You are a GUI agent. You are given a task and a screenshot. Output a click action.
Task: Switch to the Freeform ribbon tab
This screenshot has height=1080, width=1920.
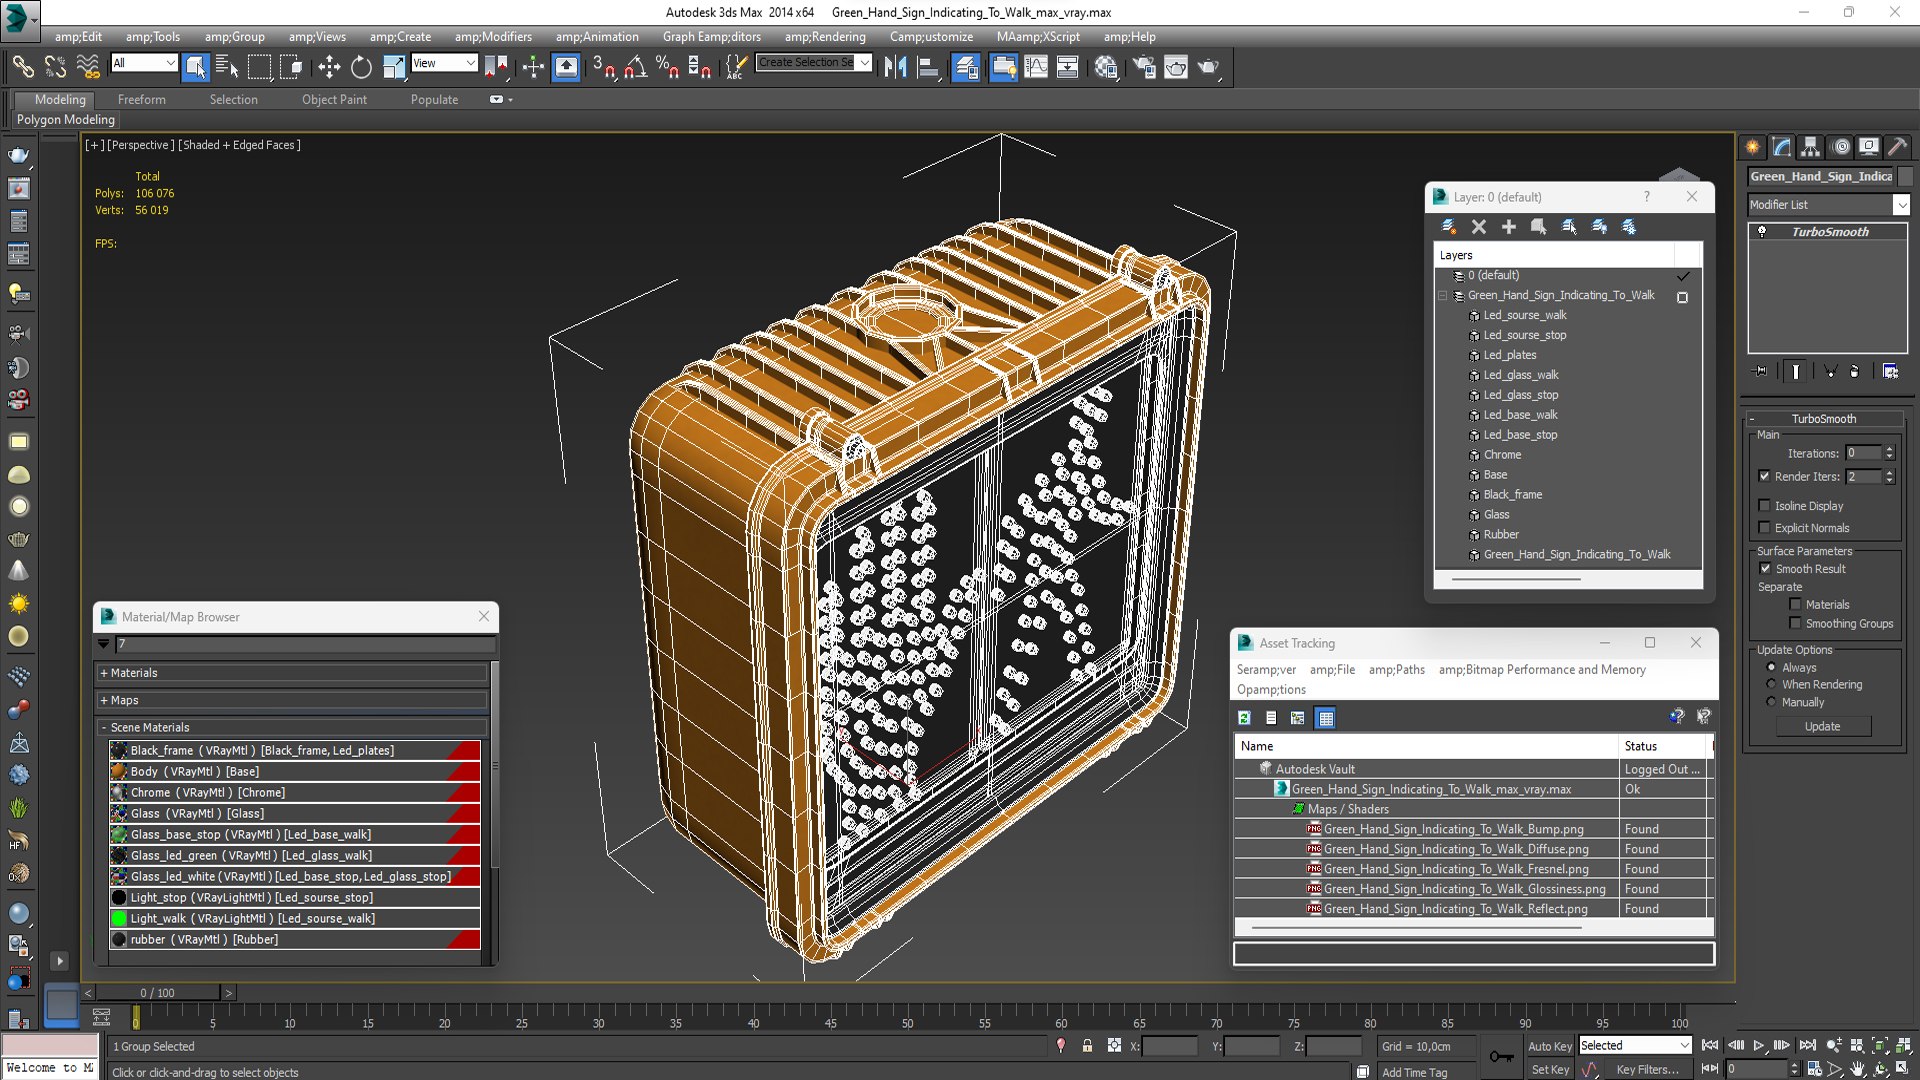point(141,100)
